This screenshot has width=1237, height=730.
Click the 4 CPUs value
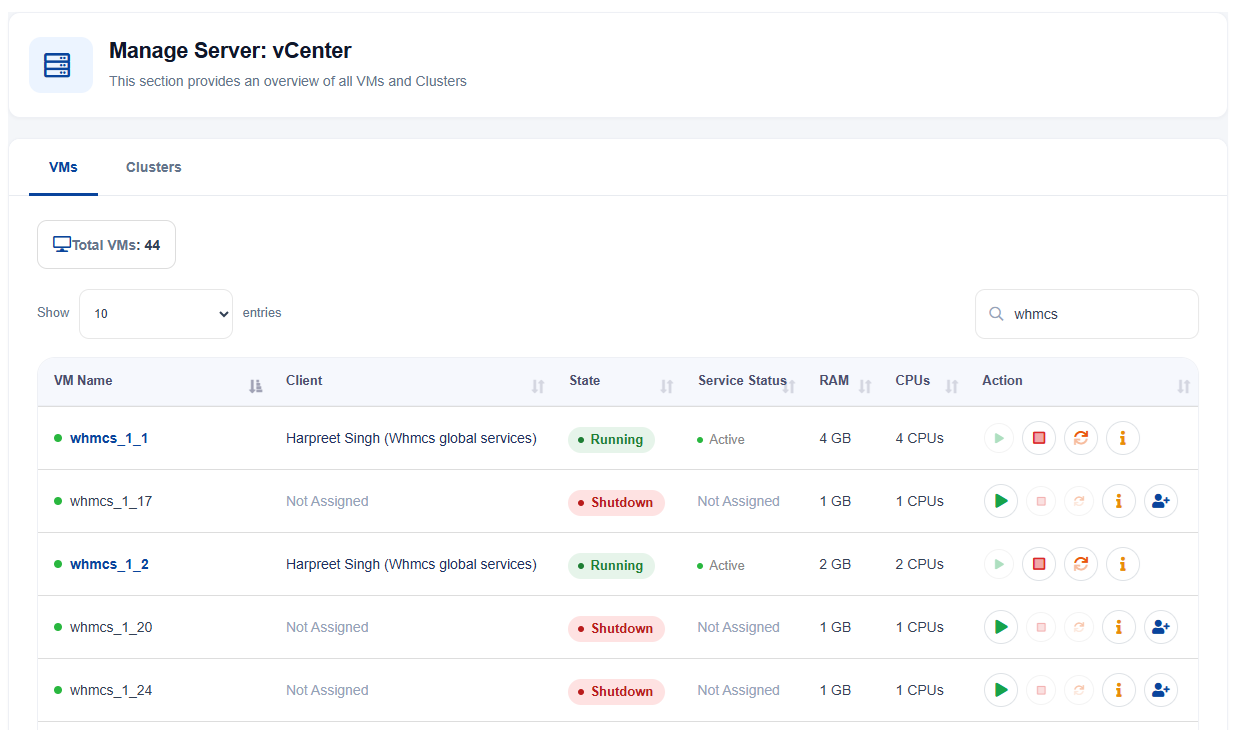[920, 438]
